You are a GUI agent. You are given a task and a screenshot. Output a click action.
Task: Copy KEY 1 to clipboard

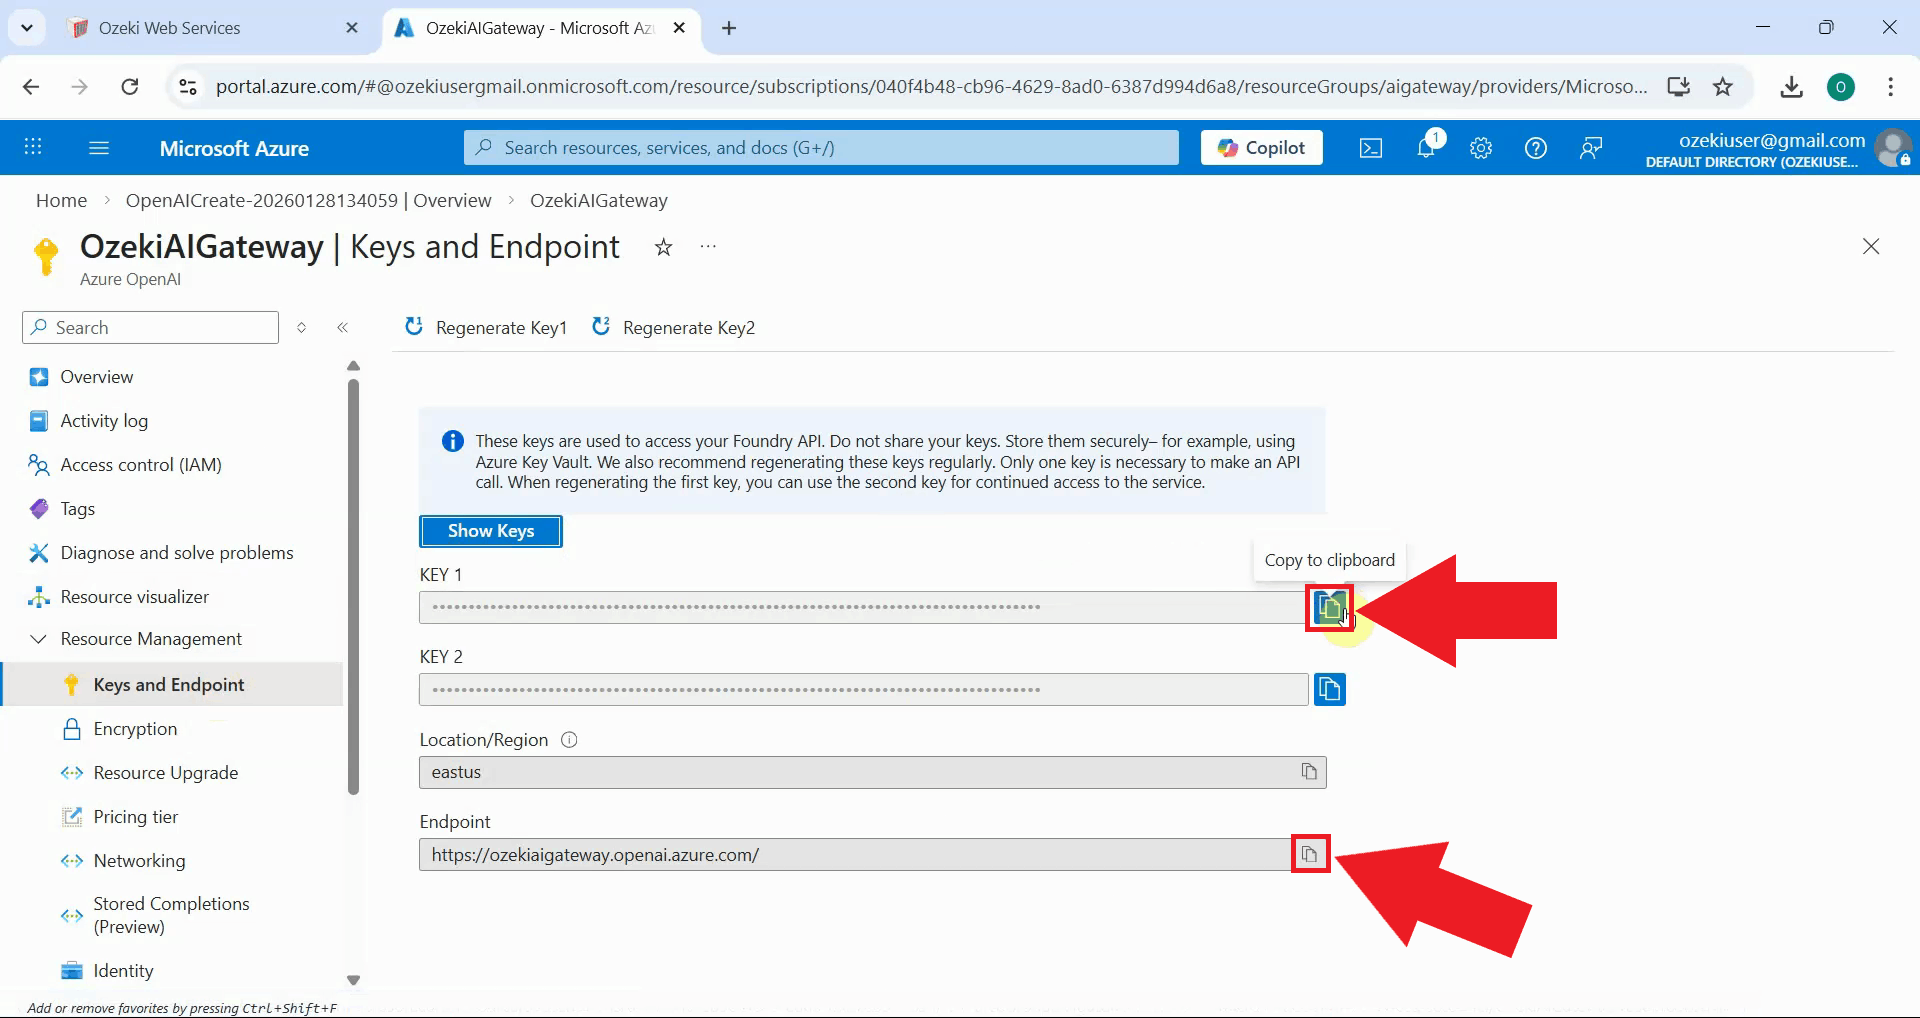(x=1328, y=606)
